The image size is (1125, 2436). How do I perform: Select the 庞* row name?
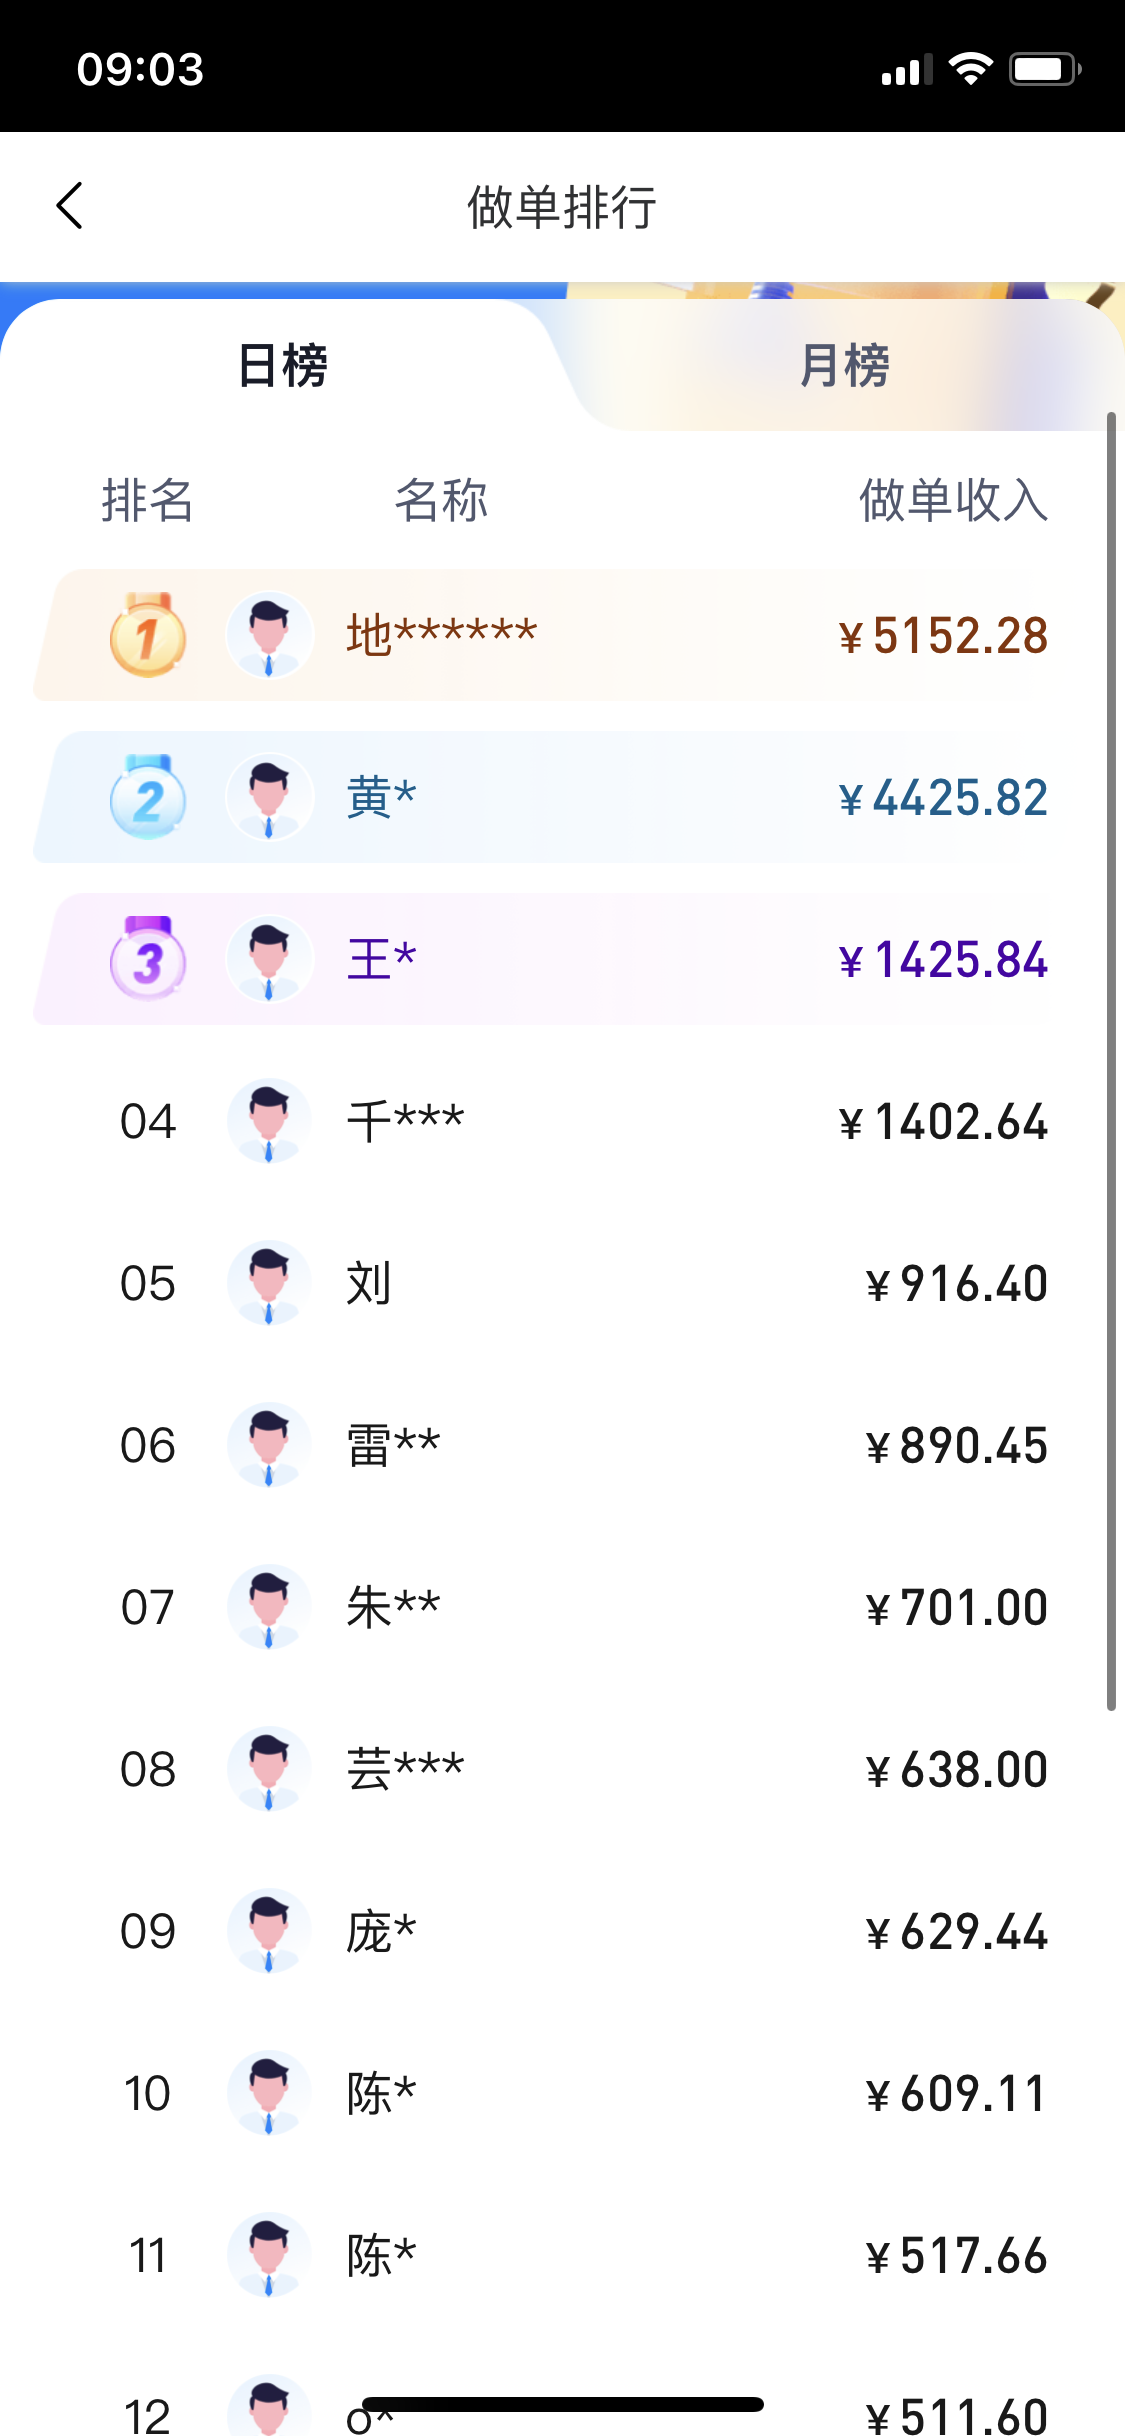[x=381, y=1931]
